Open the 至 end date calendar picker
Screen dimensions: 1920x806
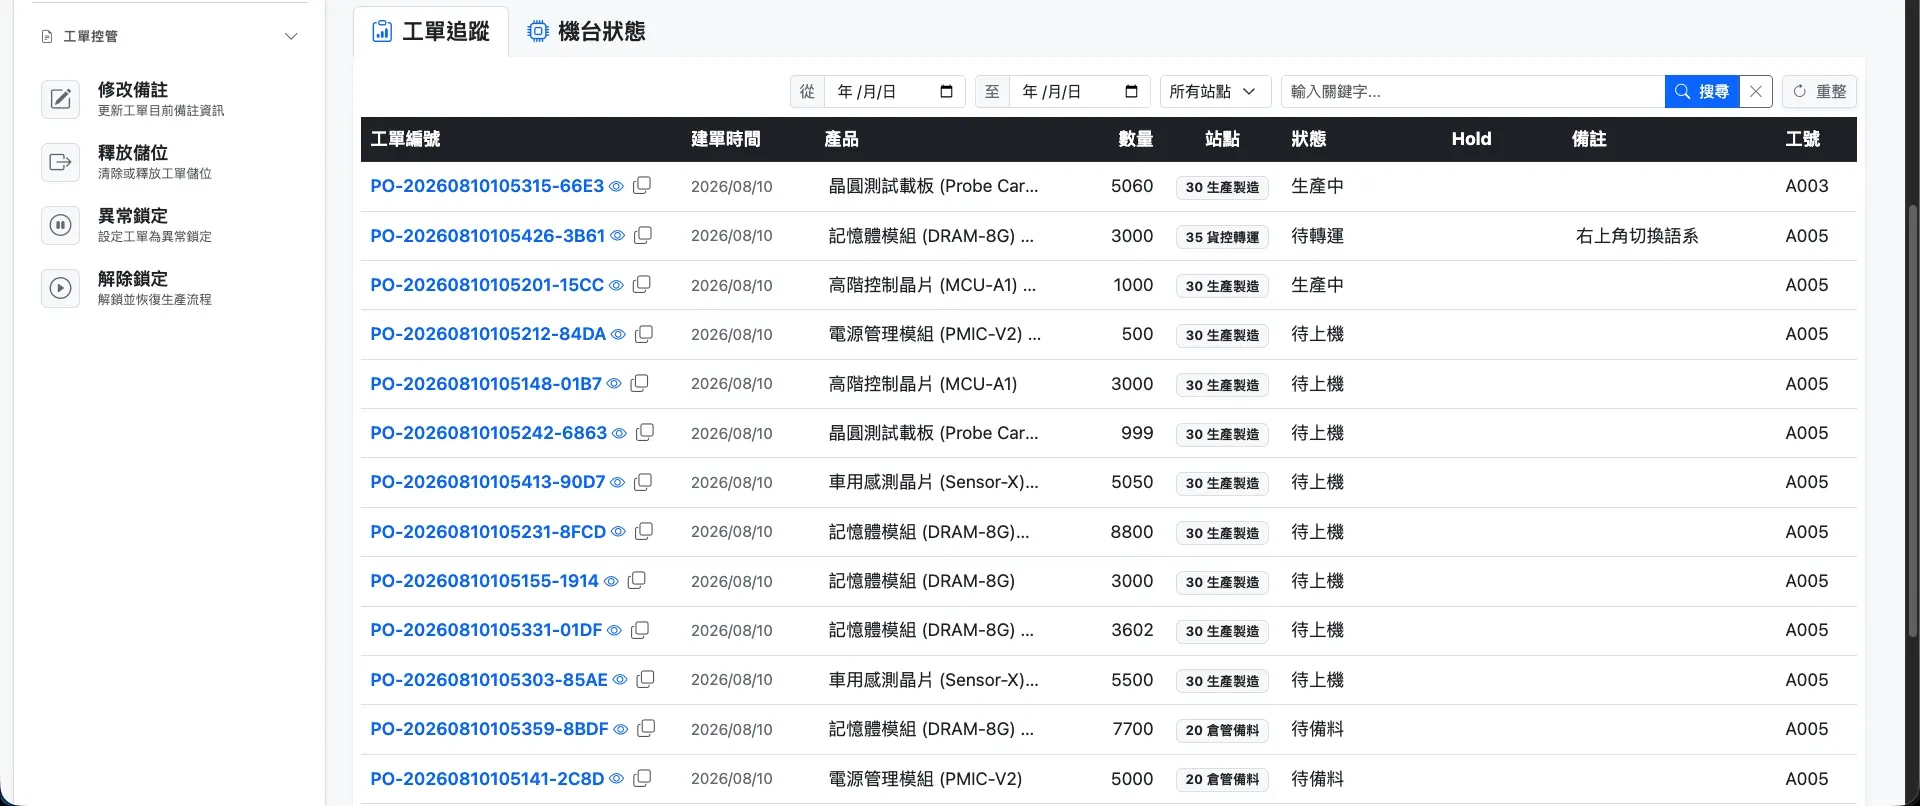pyautogui.click(x=1131, y=92)
